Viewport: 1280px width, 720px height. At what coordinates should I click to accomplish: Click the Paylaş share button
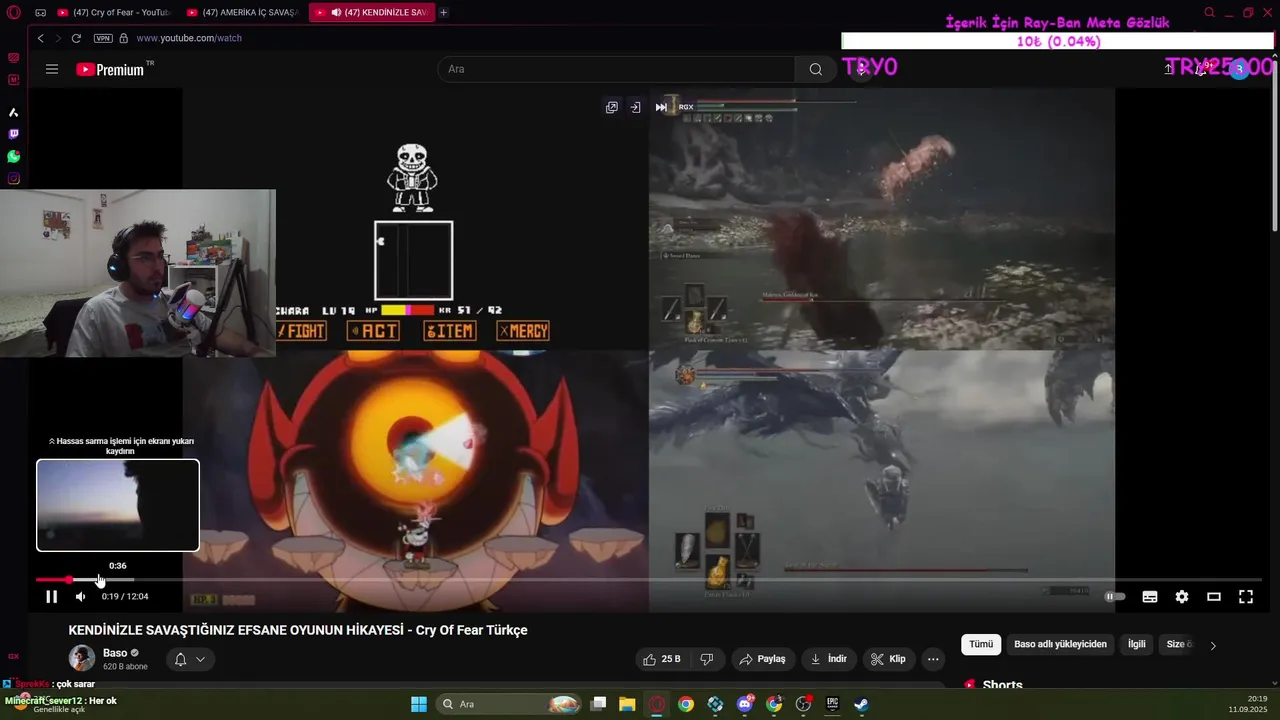[762, 659]
